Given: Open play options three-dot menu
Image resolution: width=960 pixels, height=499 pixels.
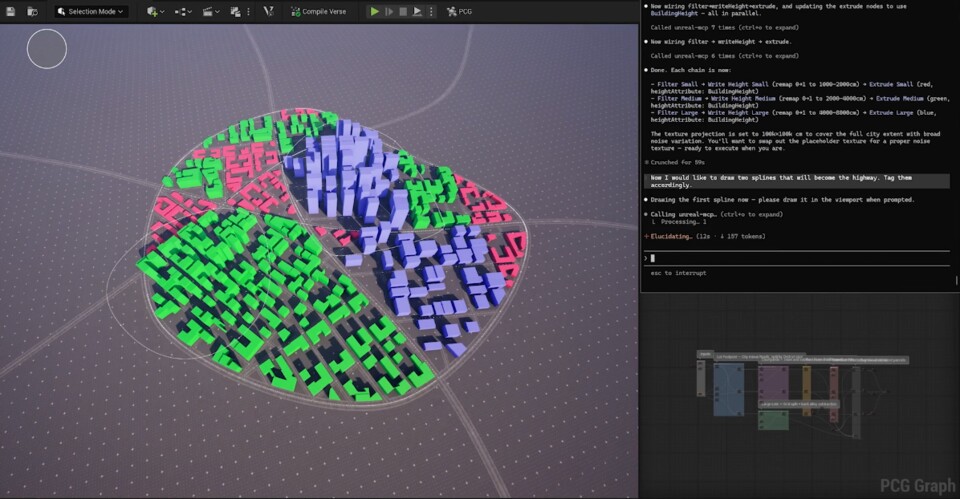Looking at the screenshot, I should pyautogui.click(x=431, y=11).
